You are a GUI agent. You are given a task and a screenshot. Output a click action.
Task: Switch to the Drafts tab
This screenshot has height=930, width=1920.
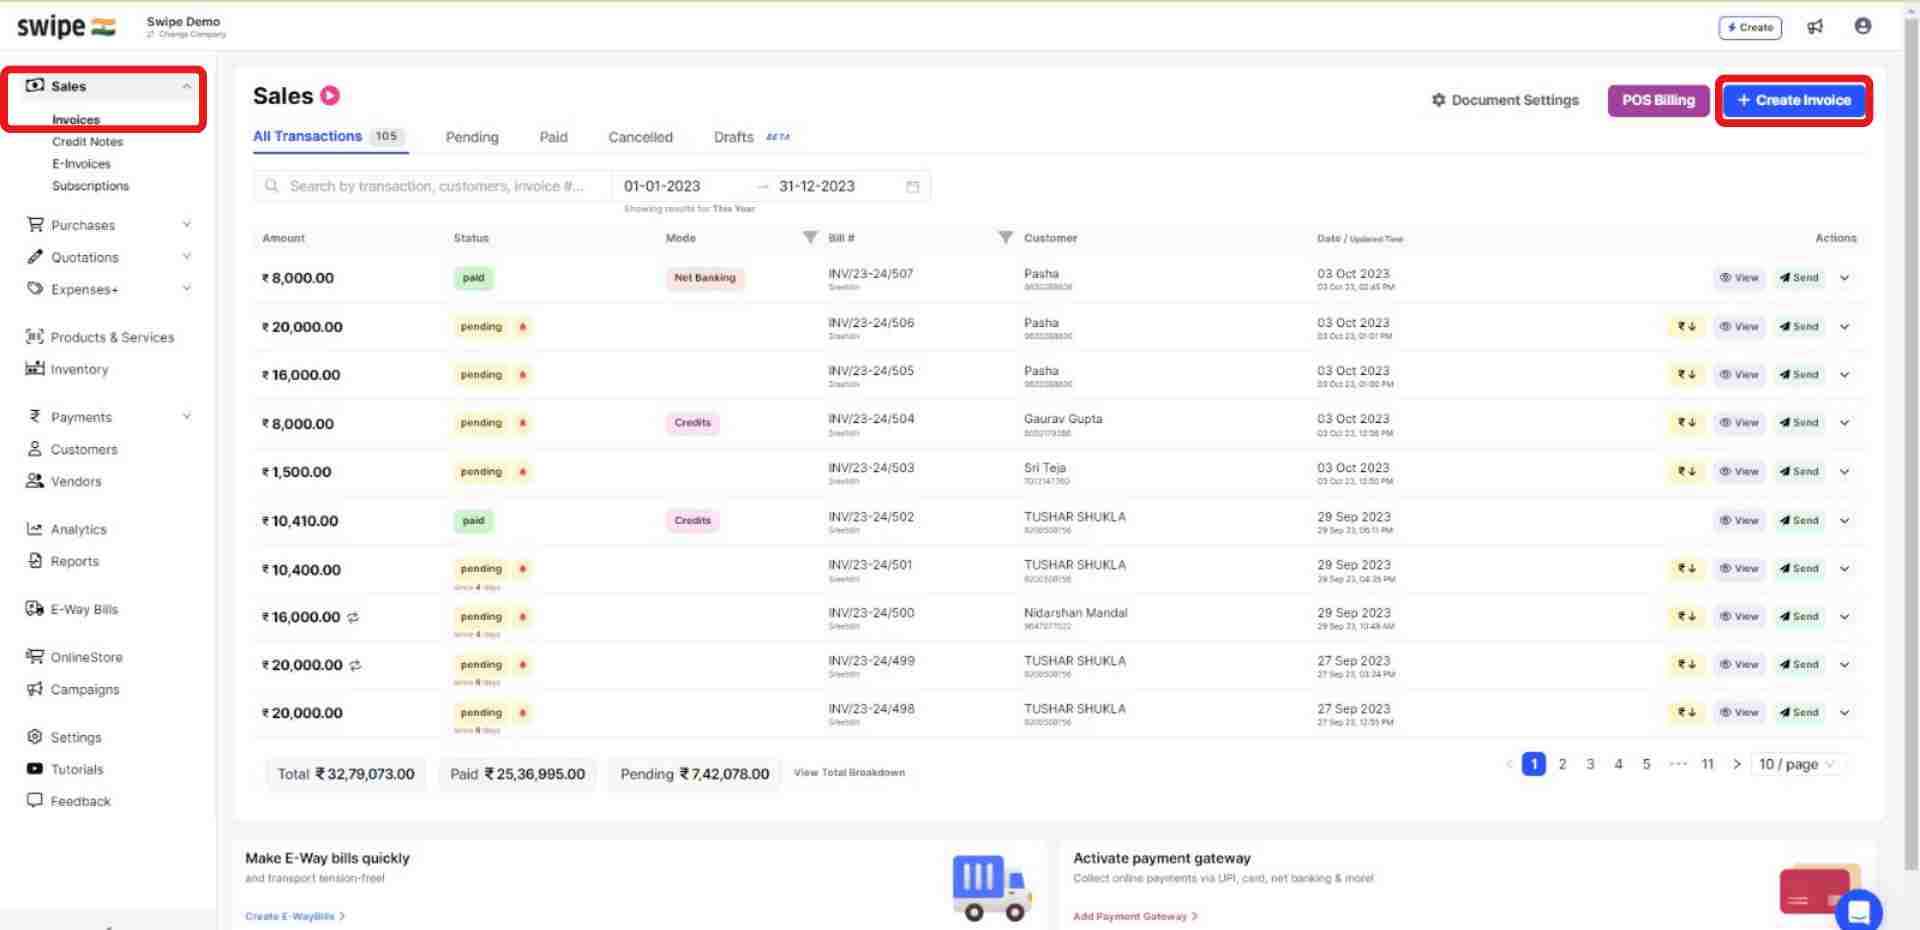(x=734, y=137)
